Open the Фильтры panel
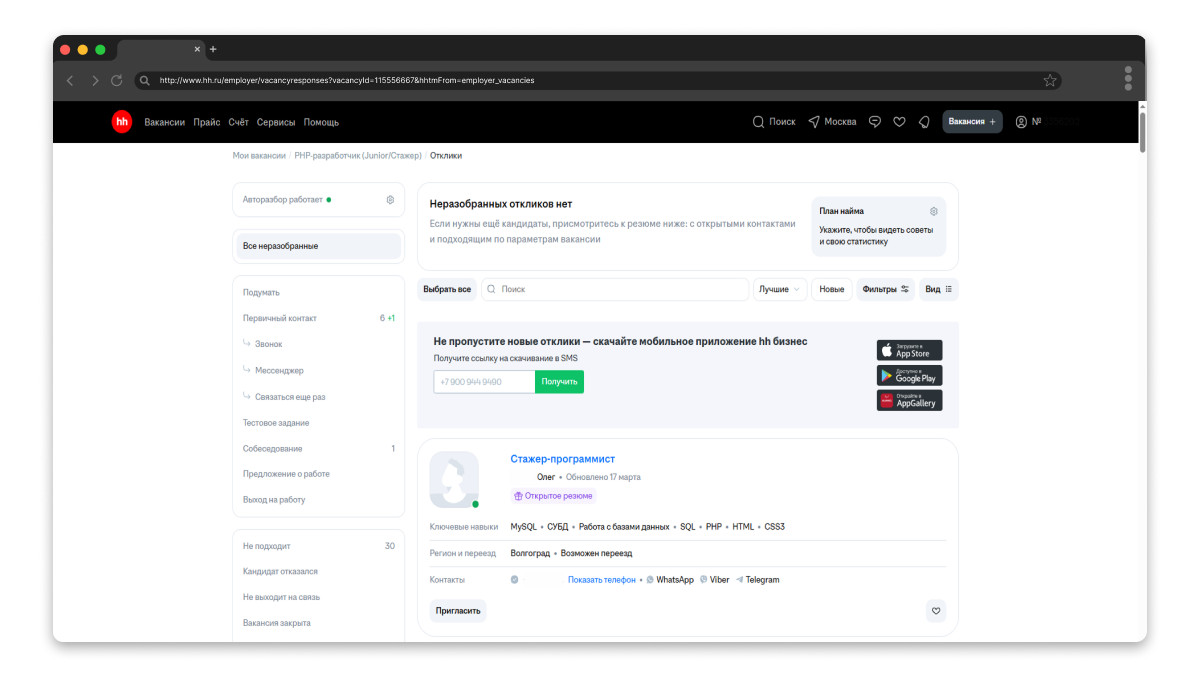Screen dimensions: 1200x680 pos(885,289)
